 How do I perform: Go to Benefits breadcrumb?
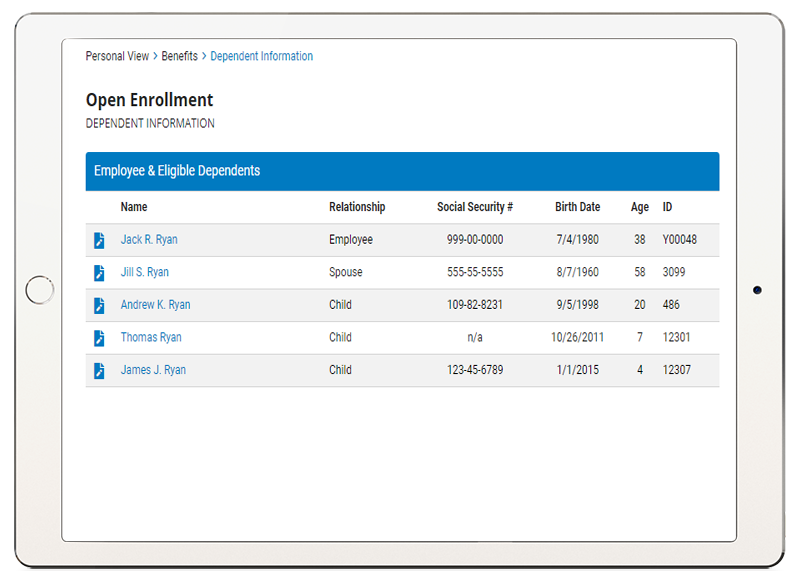click(x=180, y=56)
